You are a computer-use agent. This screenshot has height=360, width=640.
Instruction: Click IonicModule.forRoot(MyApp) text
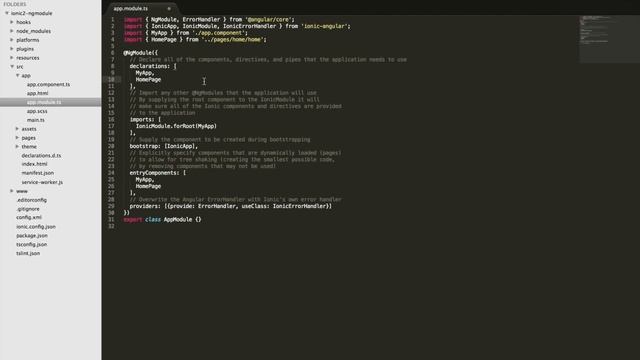(176, 126)
